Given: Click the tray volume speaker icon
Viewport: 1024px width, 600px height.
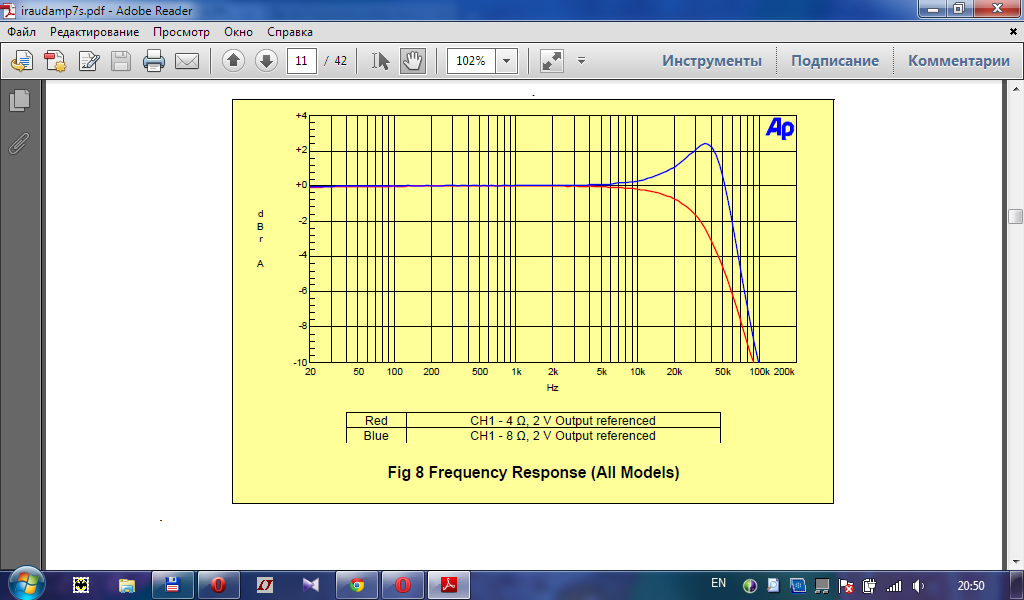Looking at the screenshot, I should pos(919,586).
